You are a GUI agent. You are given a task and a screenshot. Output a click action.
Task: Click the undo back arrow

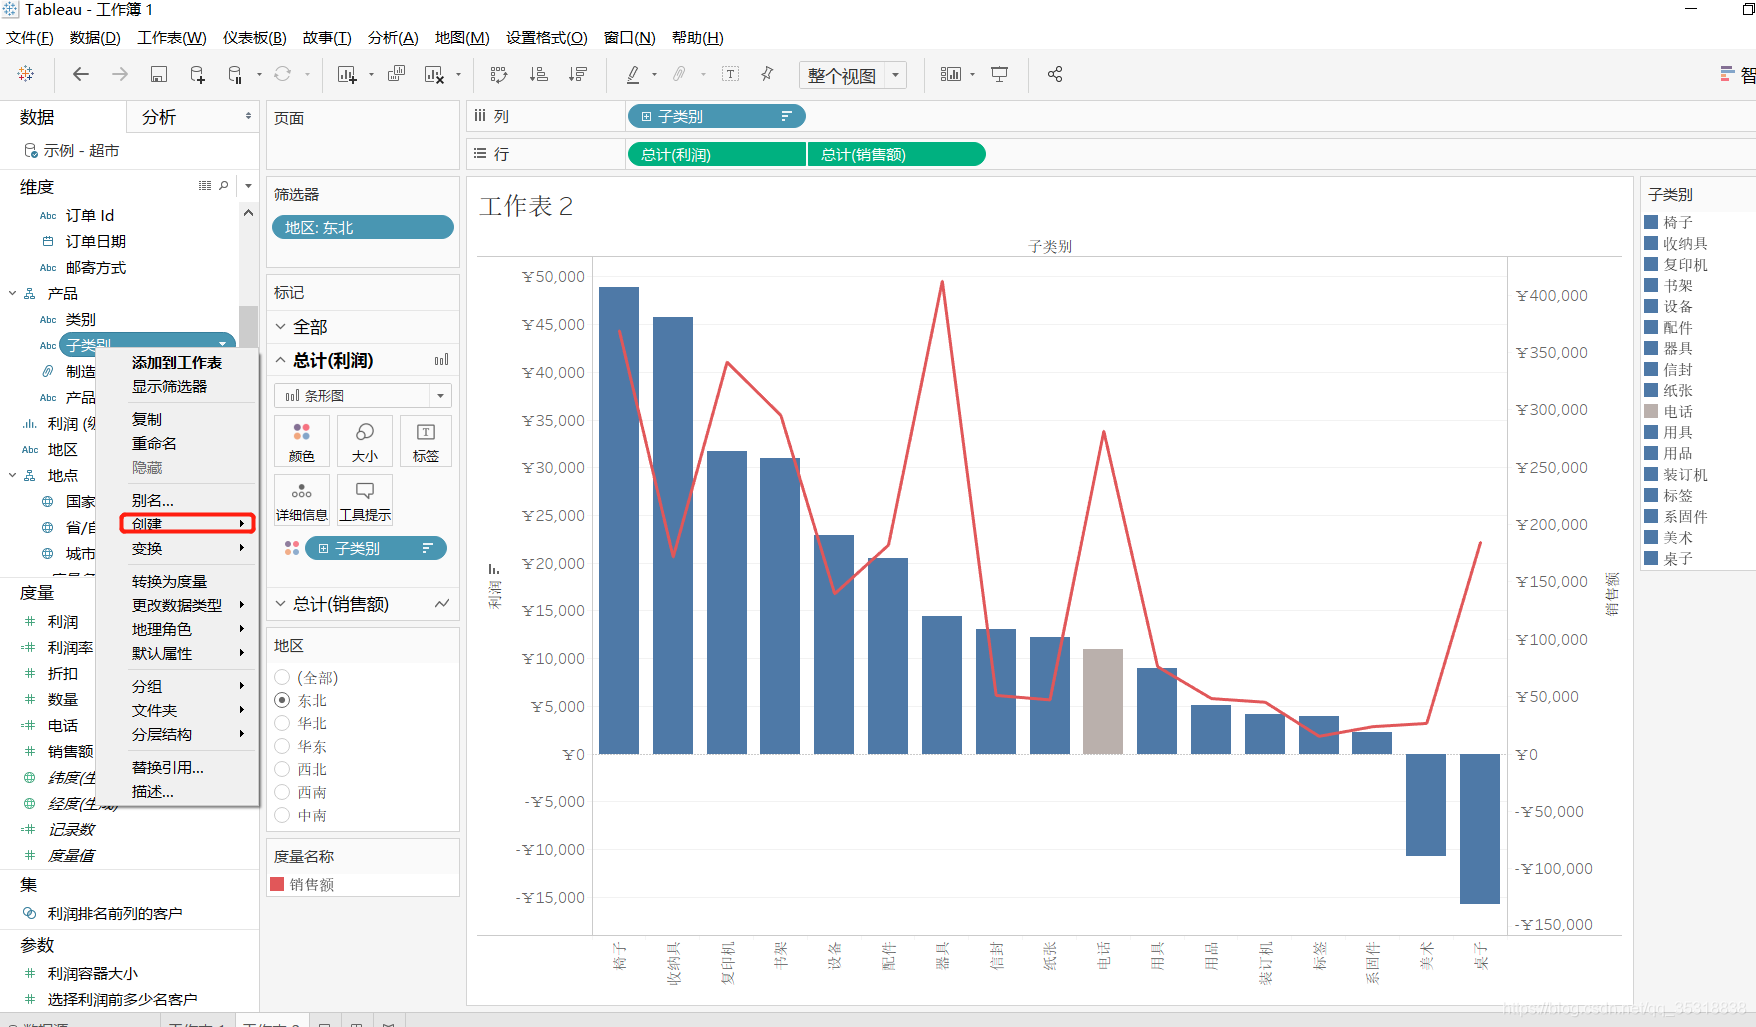pos(81,74)
